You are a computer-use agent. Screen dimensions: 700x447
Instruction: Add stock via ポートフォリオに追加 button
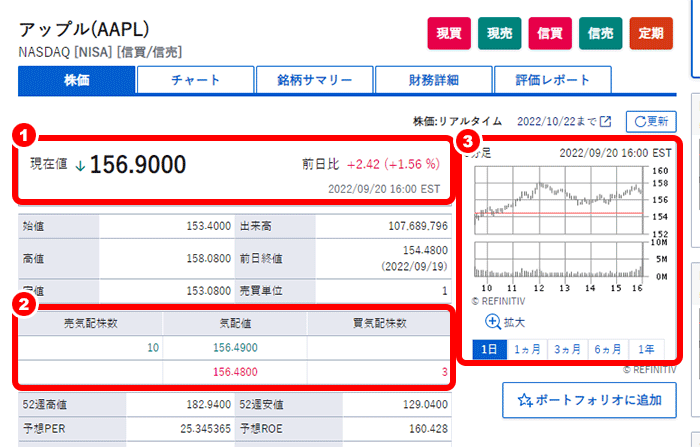[589, 400]
